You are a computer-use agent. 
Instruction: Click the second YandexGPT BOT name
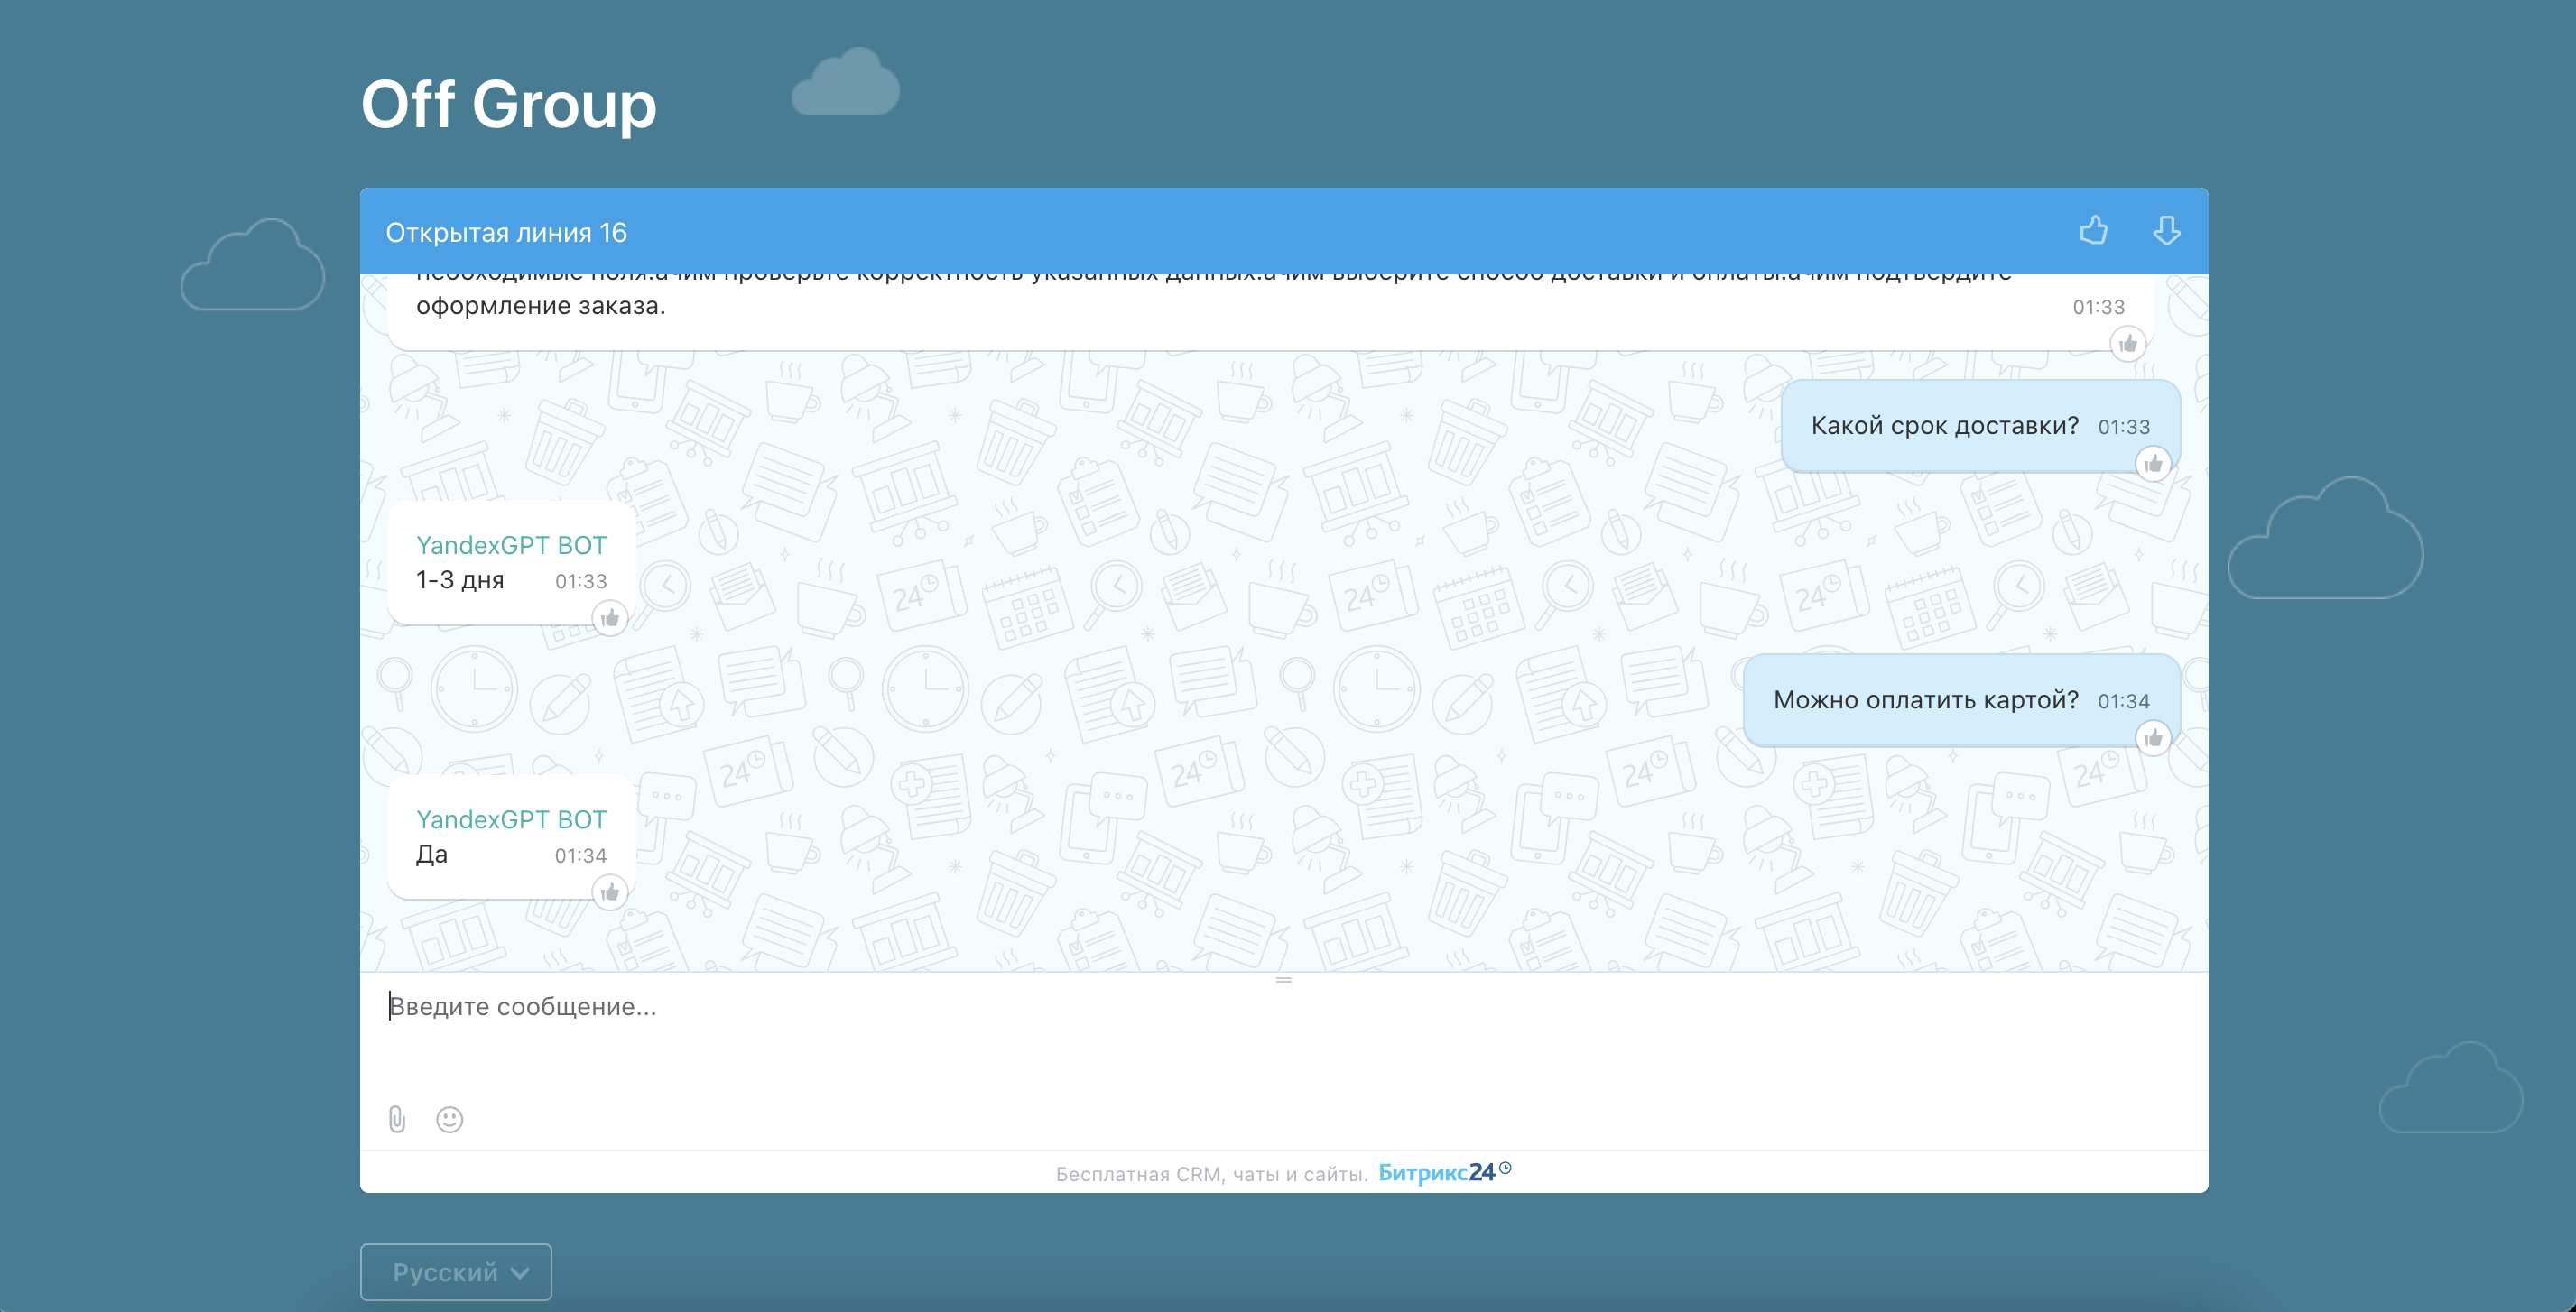[511, 819]
